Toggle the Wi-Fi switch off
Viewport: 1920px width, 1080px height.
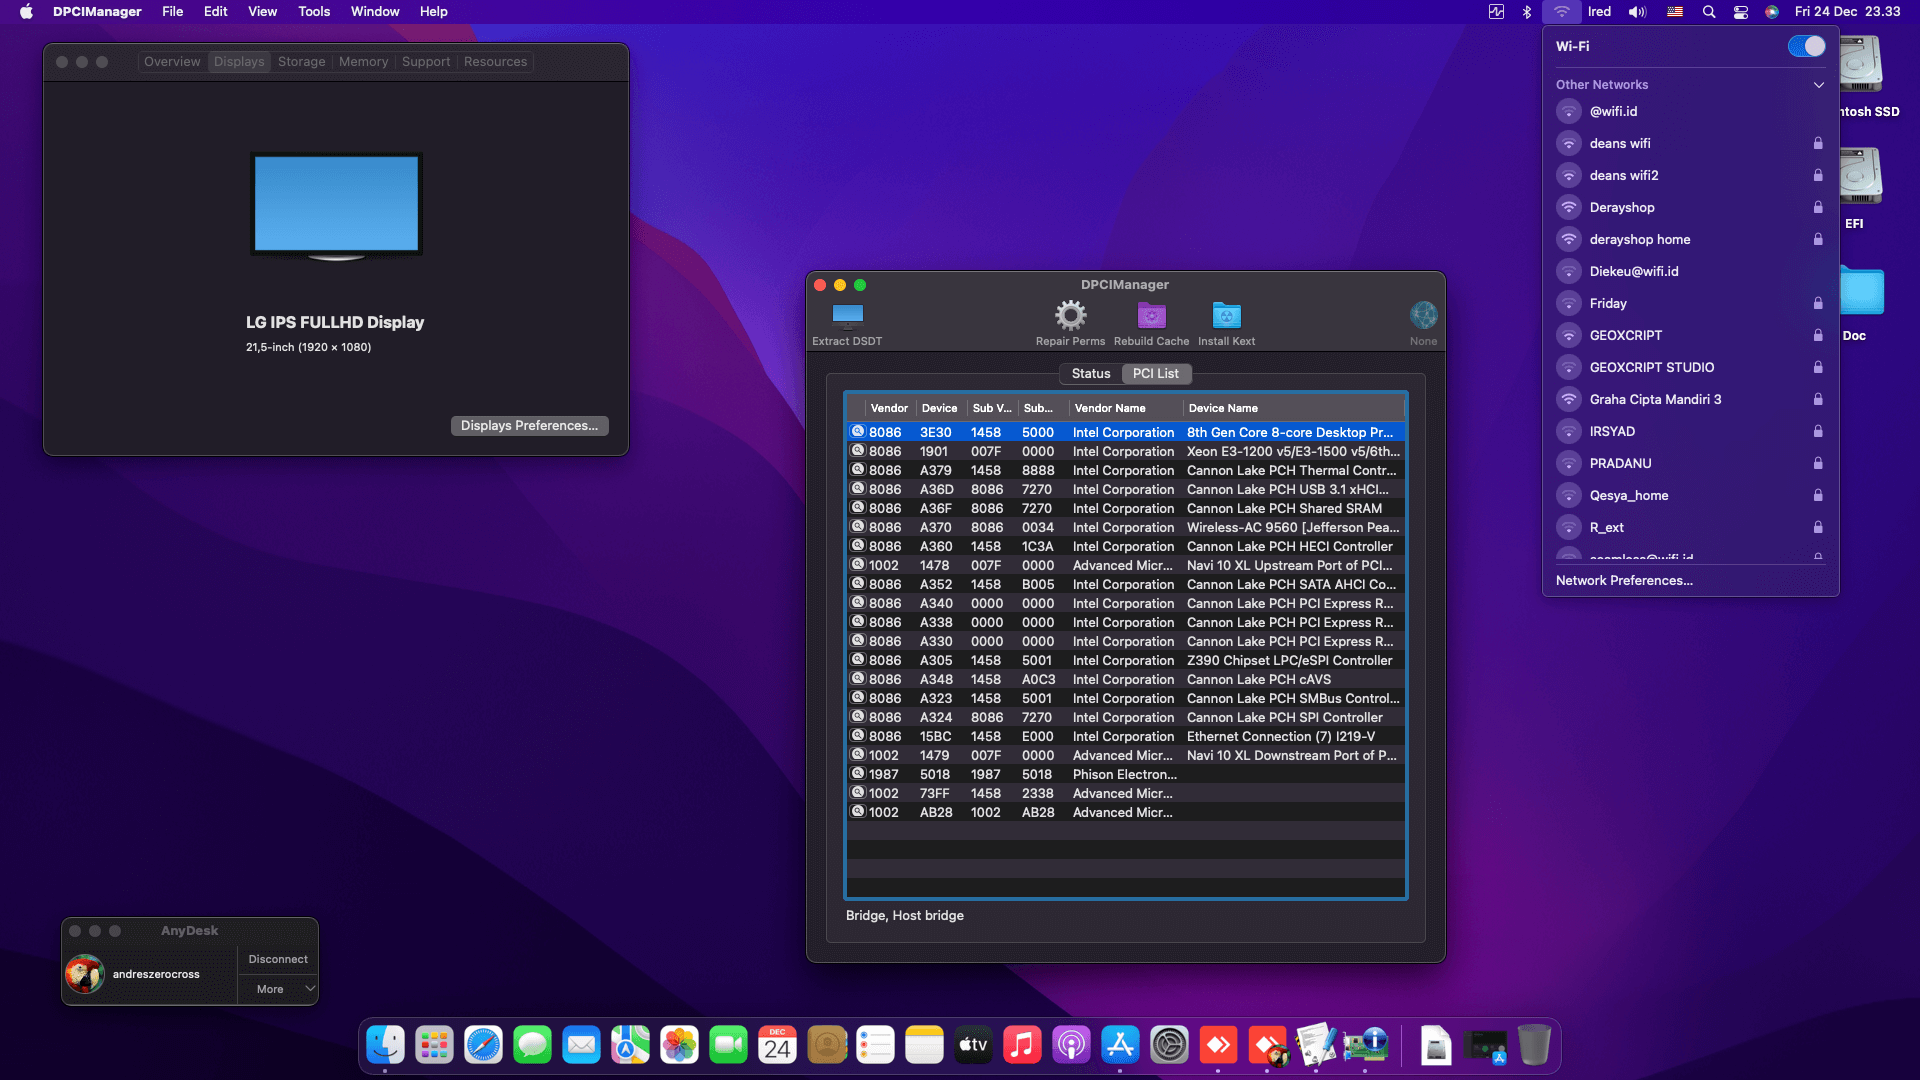[x=1806, y=47]
